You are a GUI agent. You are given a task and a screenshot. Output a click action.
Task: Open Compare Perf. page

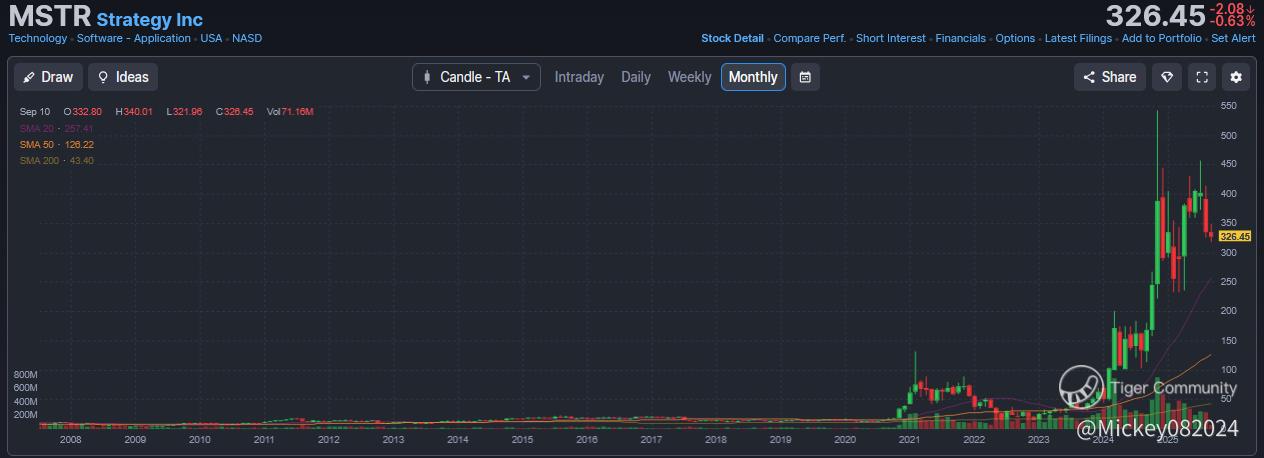coord(810,38)
